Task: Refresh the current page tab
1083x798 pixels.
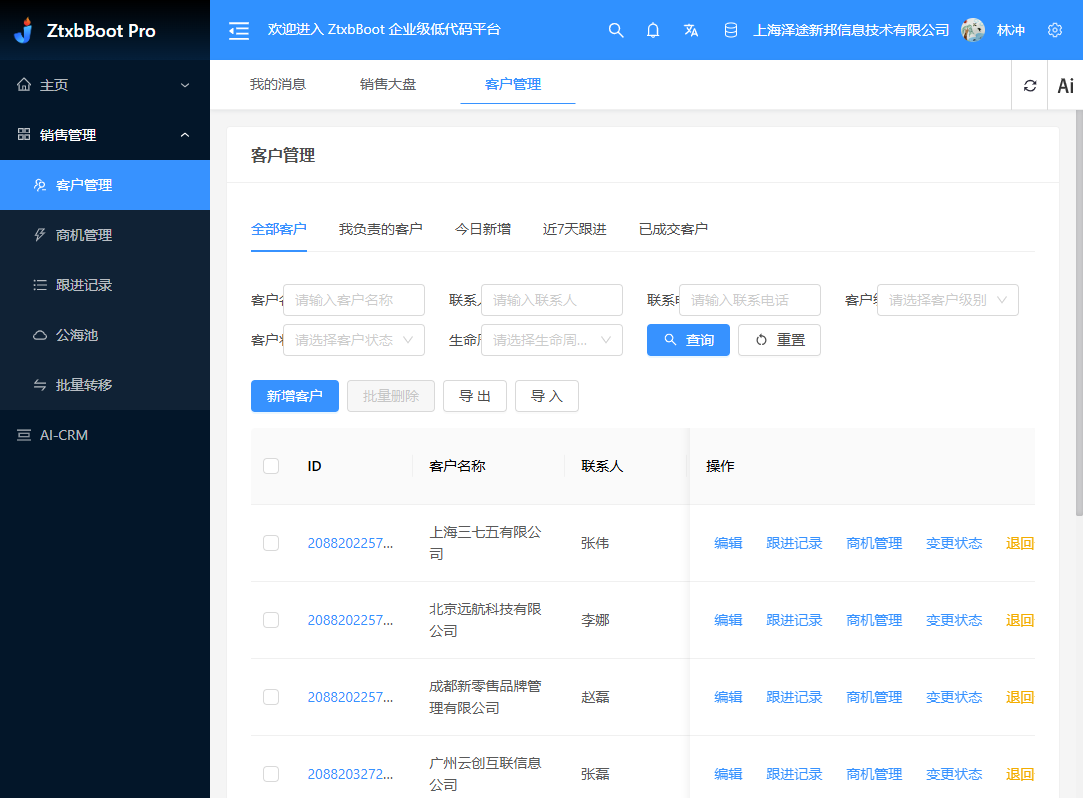Action: click(1030, 86)
